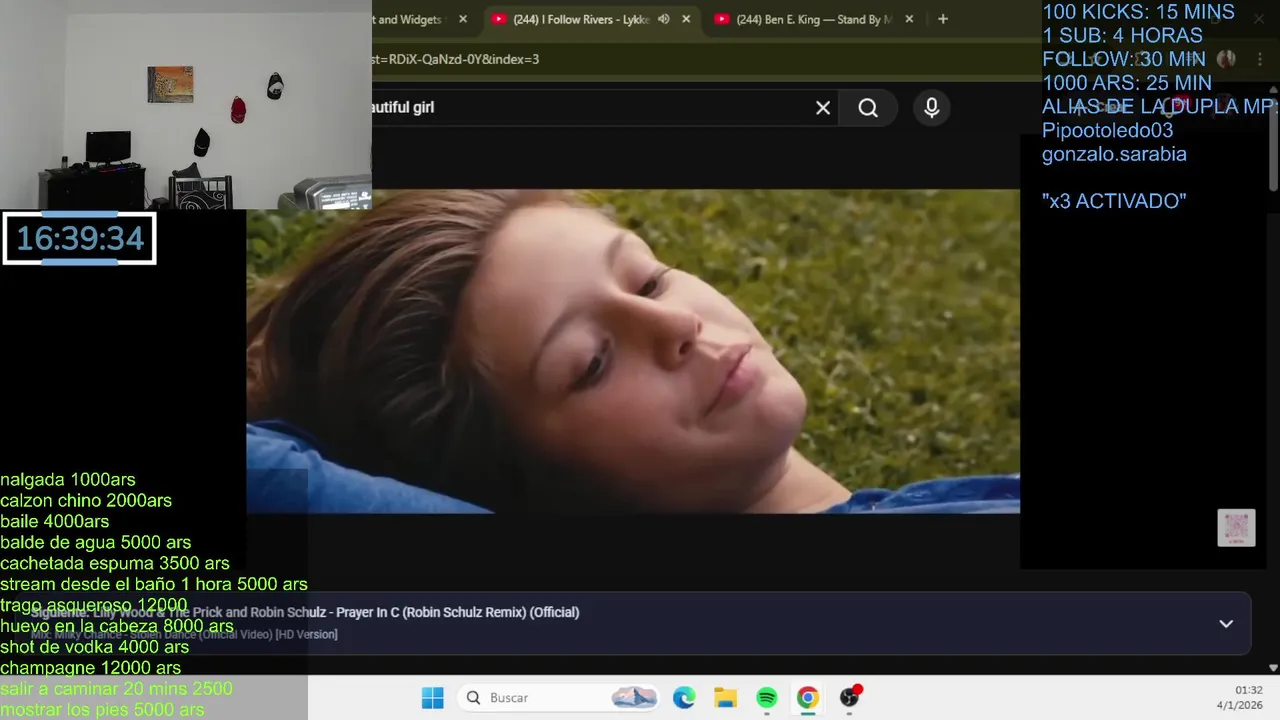The height and width of the screenshot is (720, 1280).
Task: Switch to Google Chrome in the taskbar
Action: pyautogui.click(x=808, y=698)
